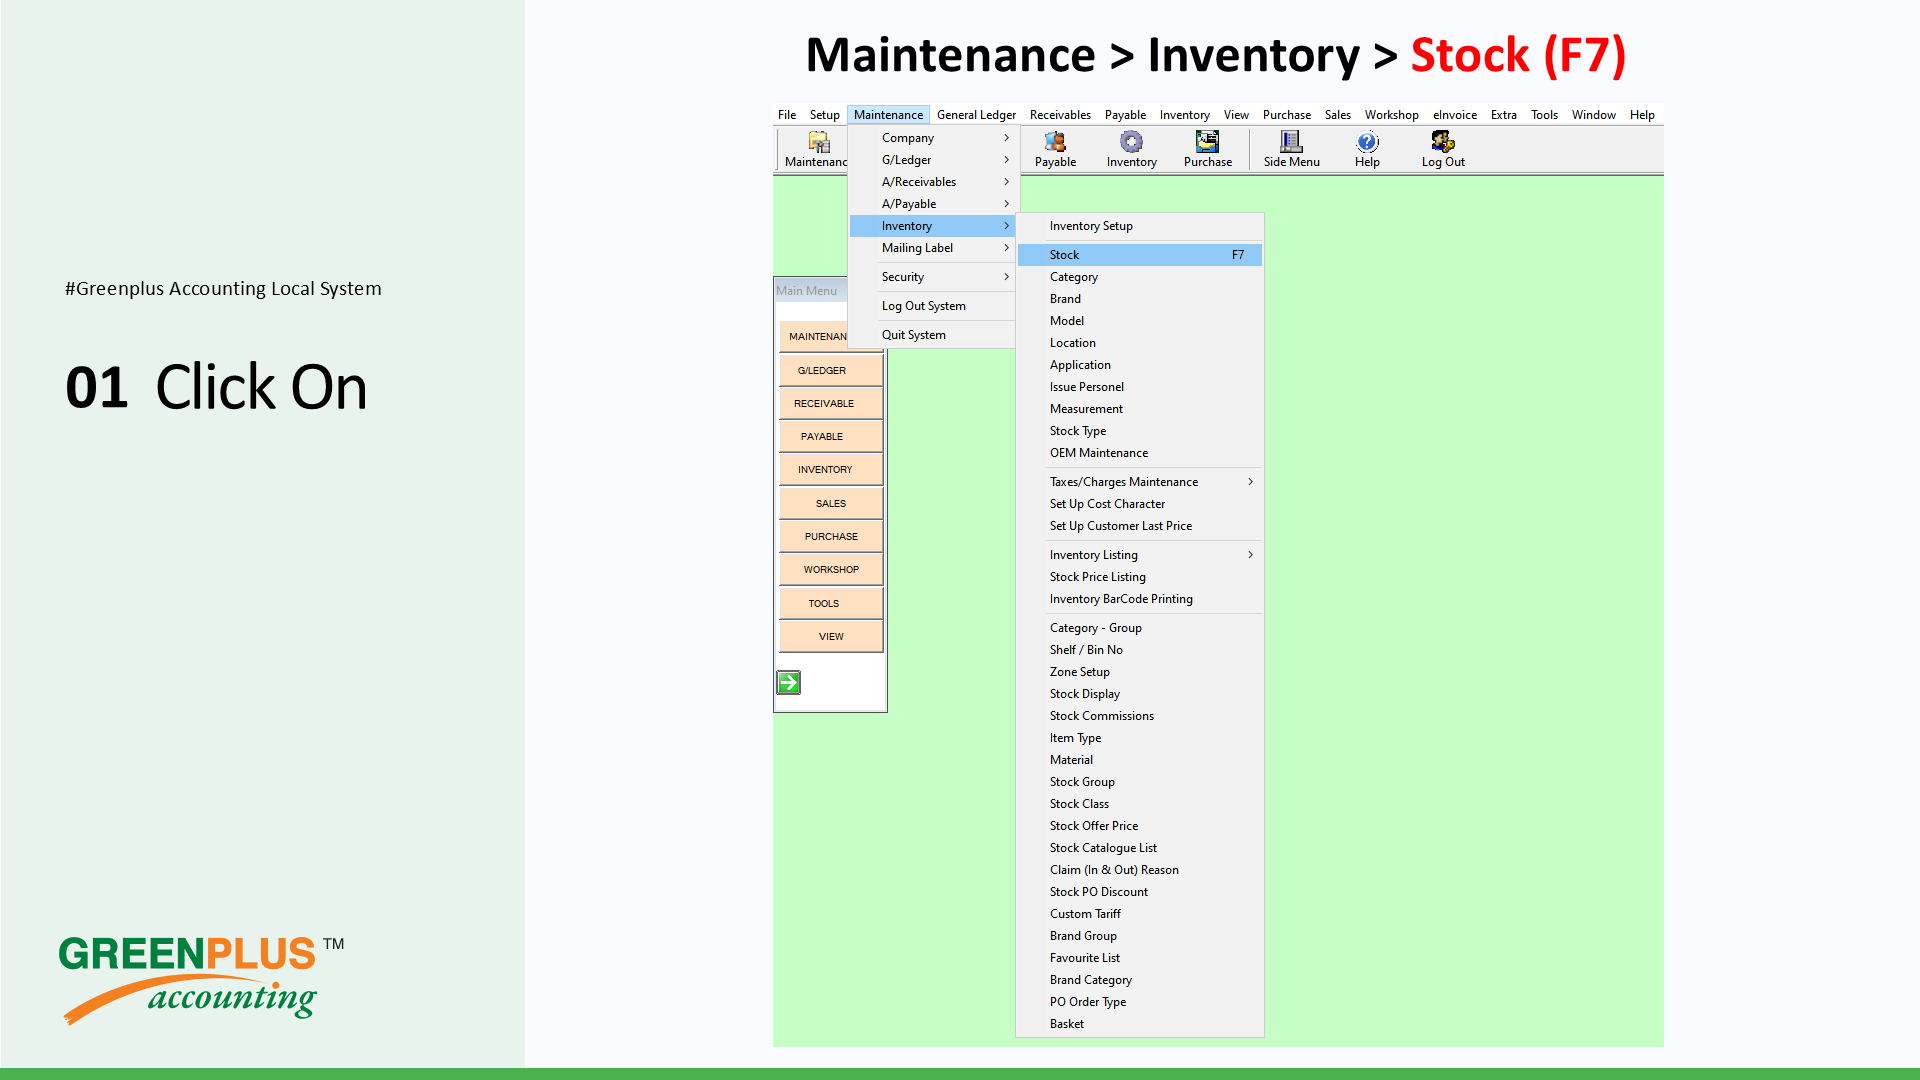This screenshot has width=1920, height=1080.
Task: Select Inventory in the Maintenance menu
Action: pos(932,226)
